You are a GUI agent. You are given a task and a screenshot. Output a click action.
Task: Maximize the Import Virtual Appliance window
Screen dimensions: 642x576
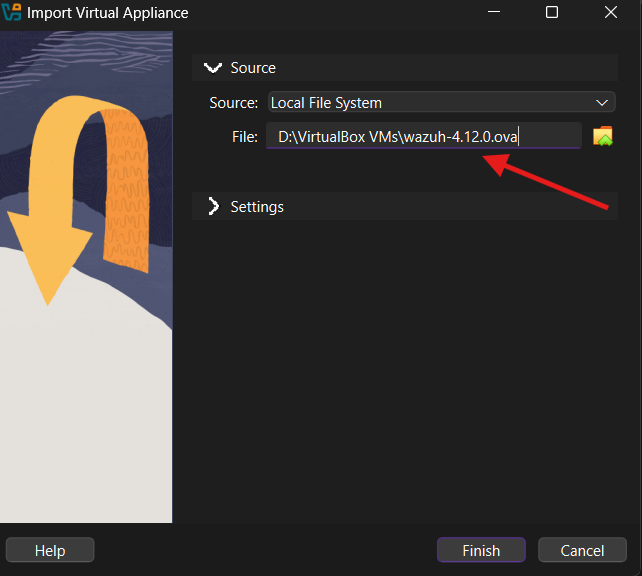tap(551, 13)
